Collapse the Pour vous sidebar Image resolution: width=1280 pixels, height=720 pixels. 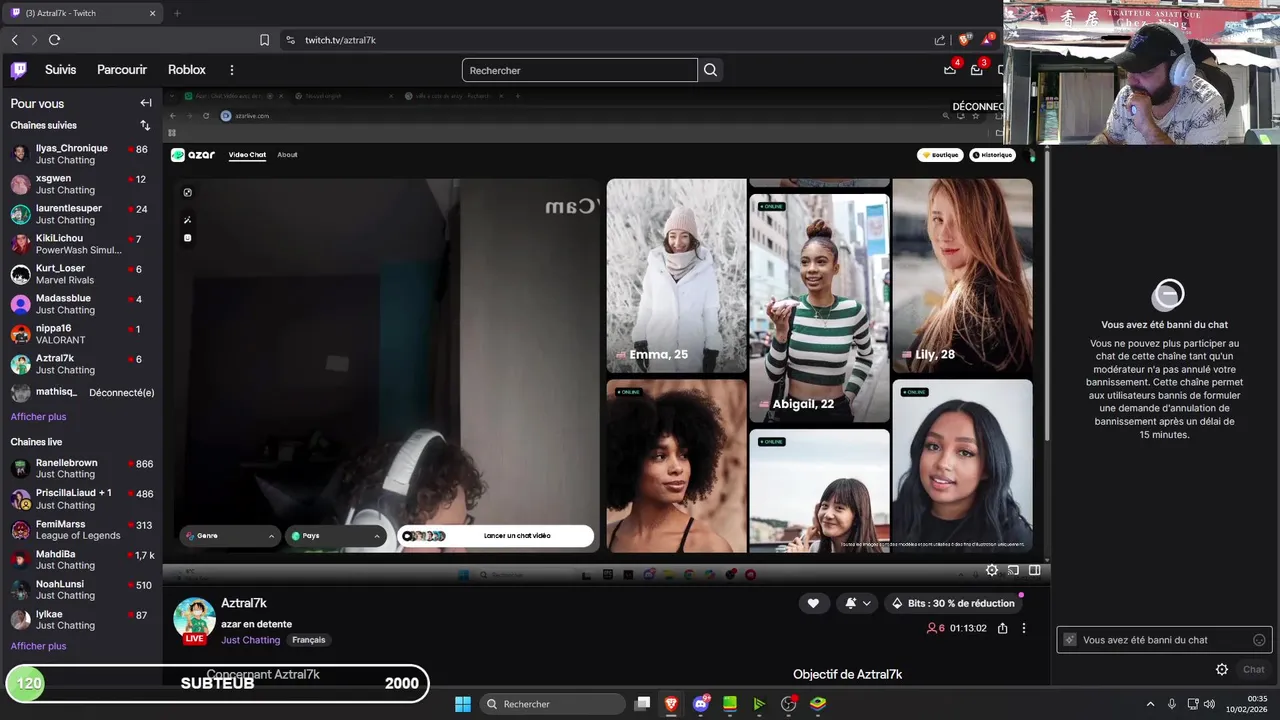point(146,103)
